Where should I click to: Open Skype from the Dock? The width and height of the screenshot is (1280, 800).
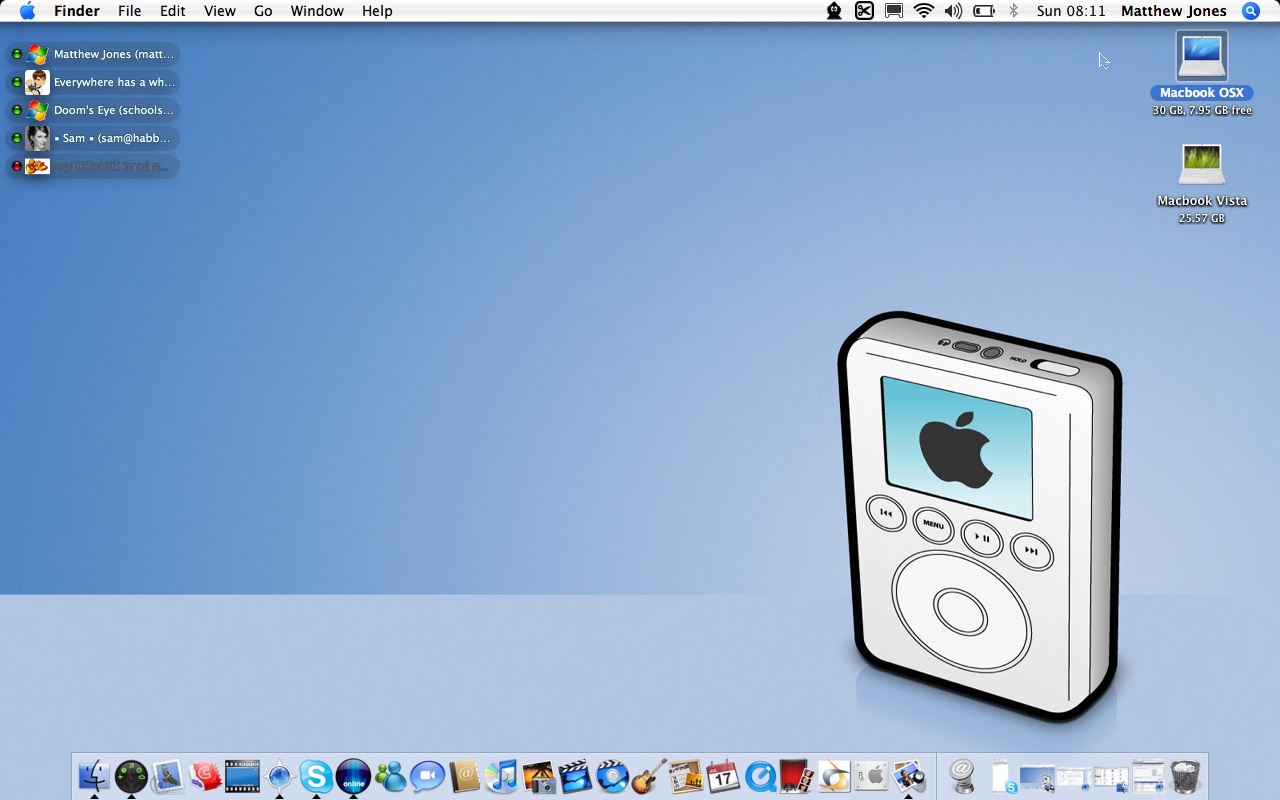coord(316,776)
